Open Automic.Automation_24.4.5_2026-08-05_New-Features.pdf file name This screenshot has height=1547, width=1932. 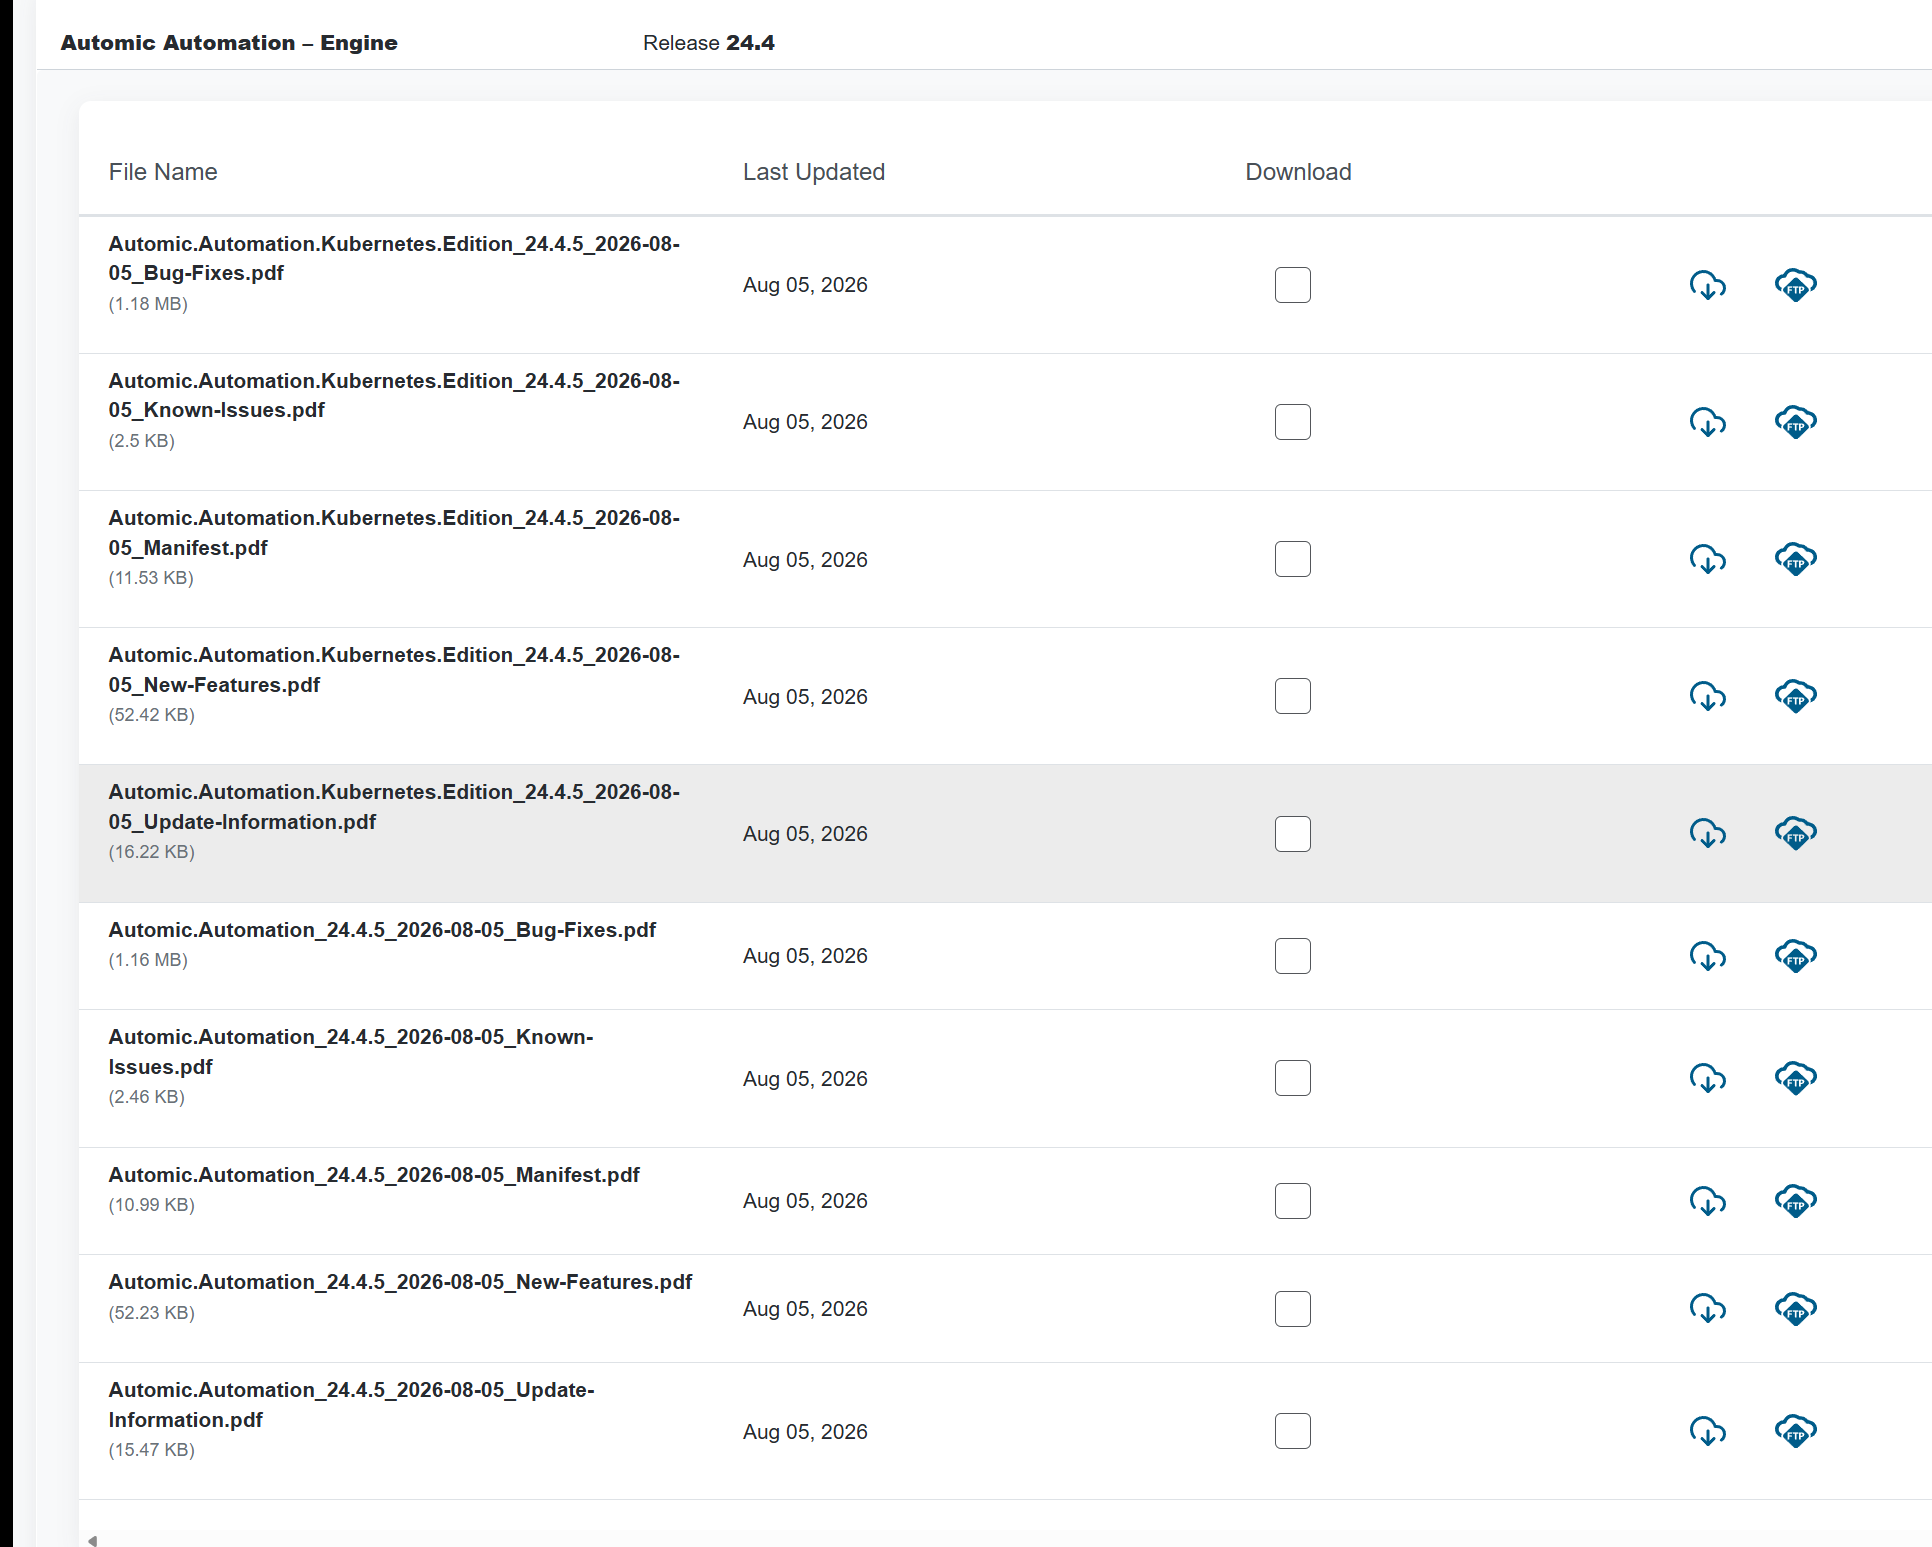[x=400, y=1282]
